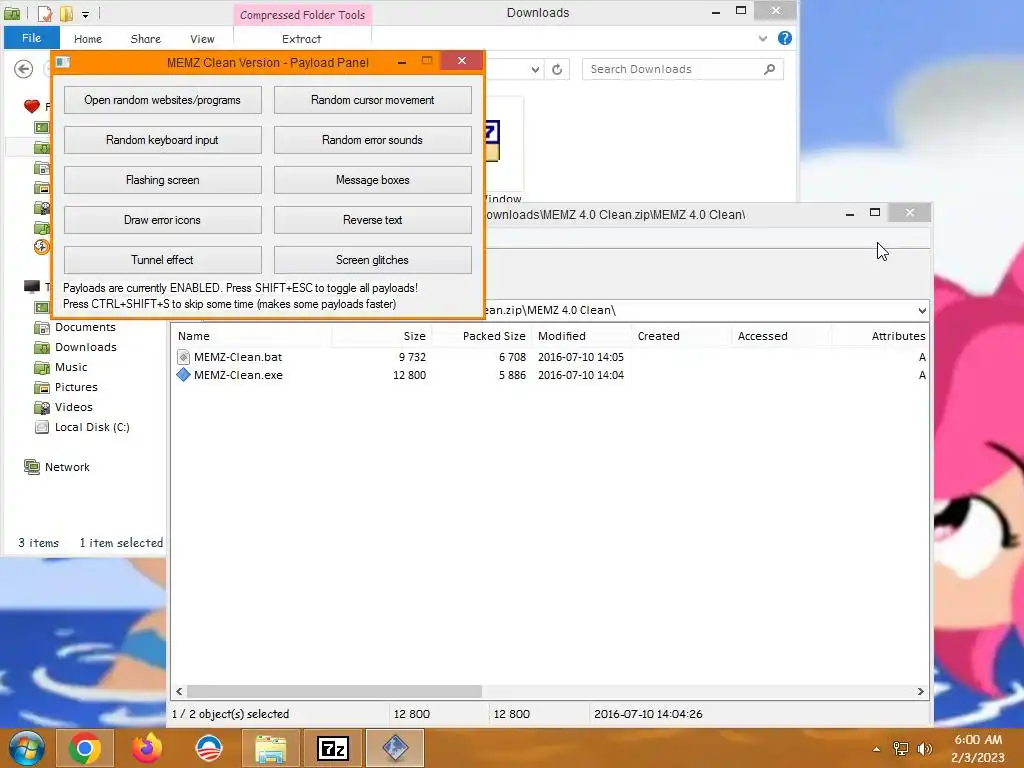Open Local Disk (C:) in navigation pane
Viewport: 1024px width, 768px height.
coord(92,427)
